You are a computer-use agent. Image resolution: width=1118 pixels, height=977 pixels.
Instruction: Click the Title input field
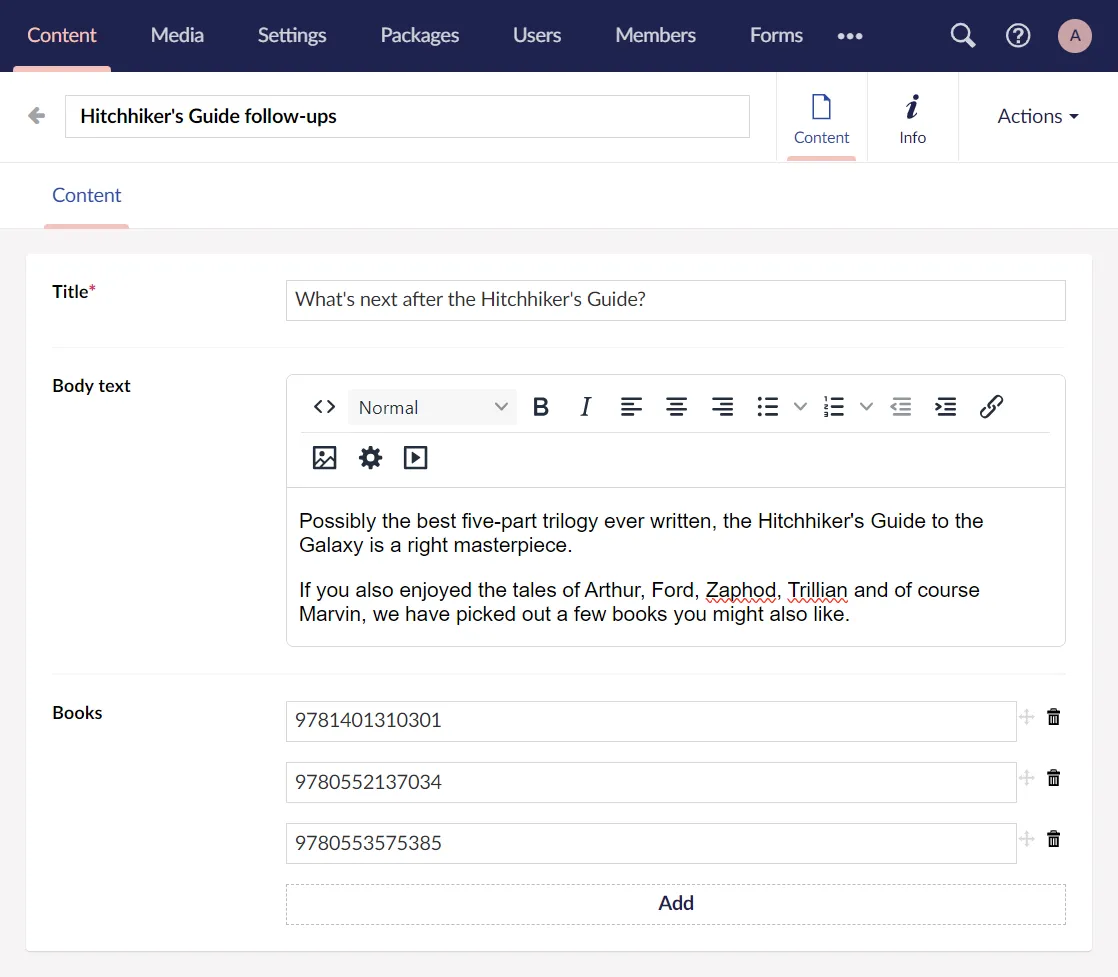675,300
